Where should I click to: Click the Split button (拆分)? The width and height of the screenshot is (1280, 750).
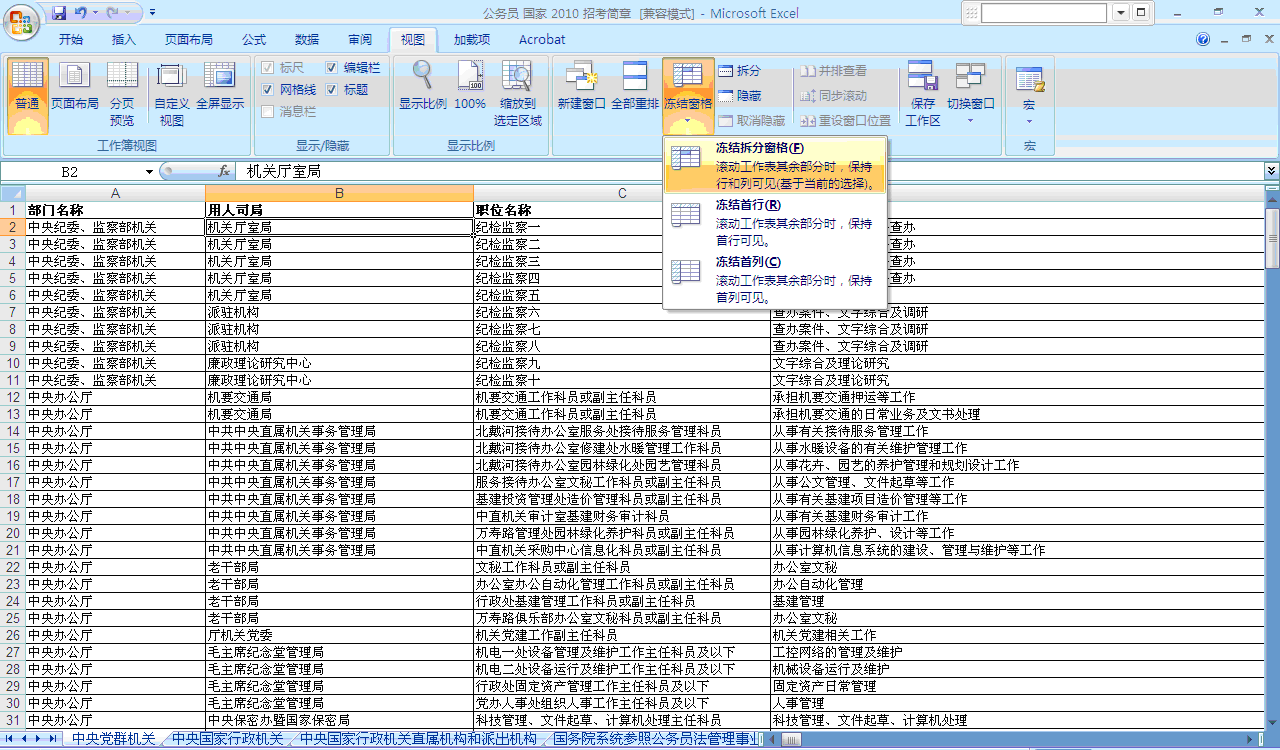739,71
